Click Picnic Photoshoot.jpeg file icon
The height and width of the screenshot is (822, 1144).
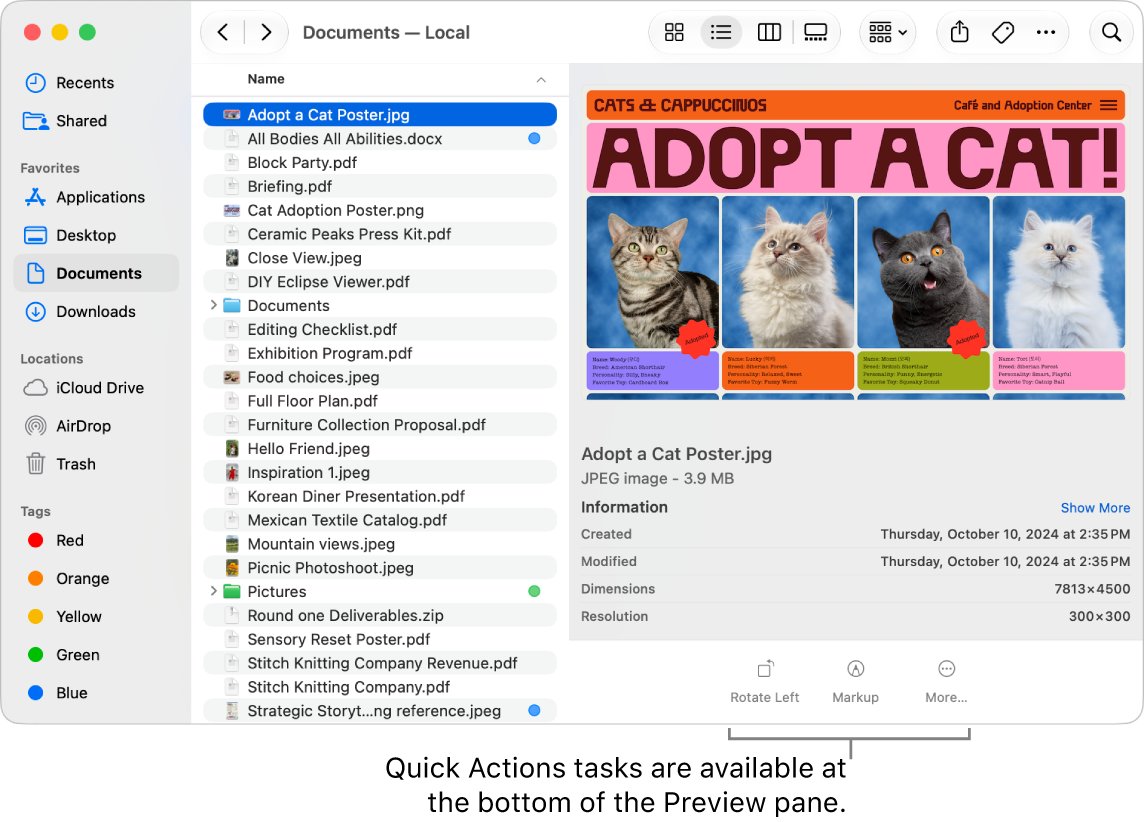[231, 567]
